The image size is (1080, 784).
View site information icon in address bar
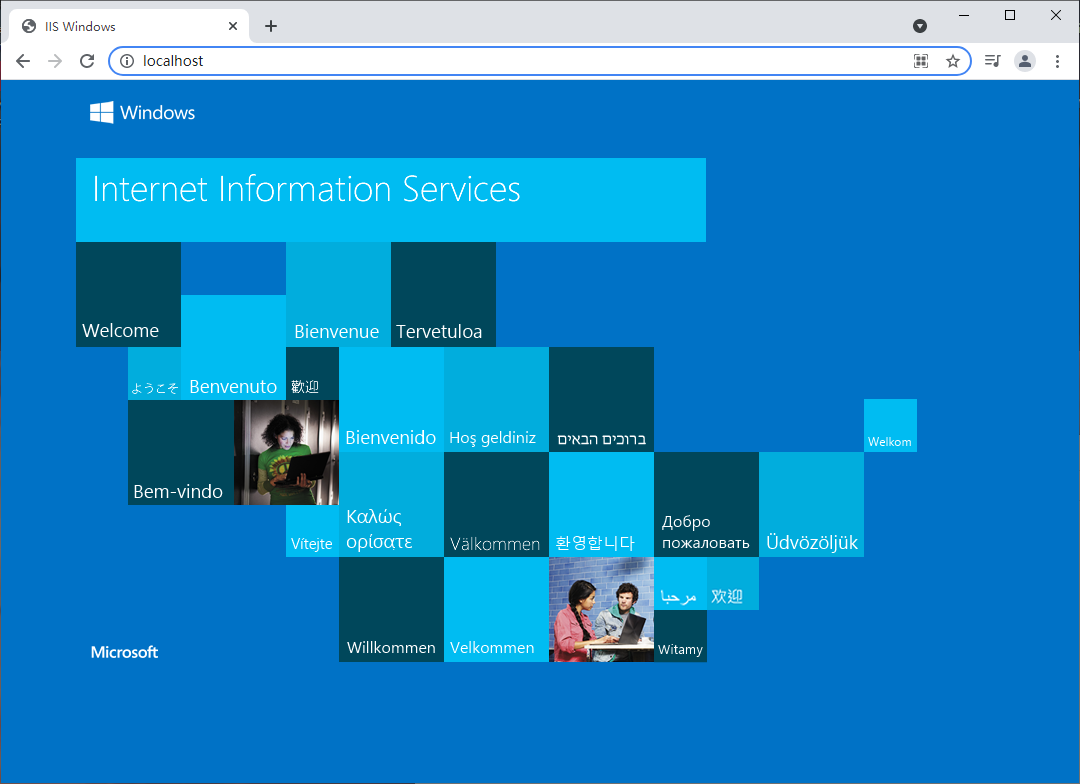tap(127, 61)
